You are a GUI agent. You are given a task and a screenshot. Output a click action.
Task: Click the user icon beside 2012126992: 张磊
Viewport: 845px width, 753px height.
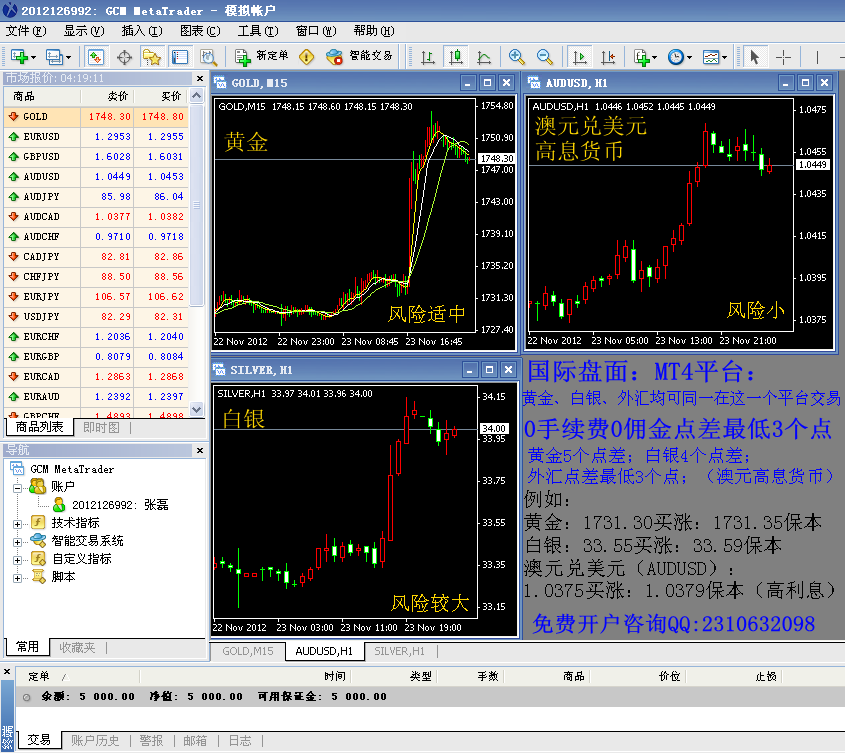coord(59,505)
